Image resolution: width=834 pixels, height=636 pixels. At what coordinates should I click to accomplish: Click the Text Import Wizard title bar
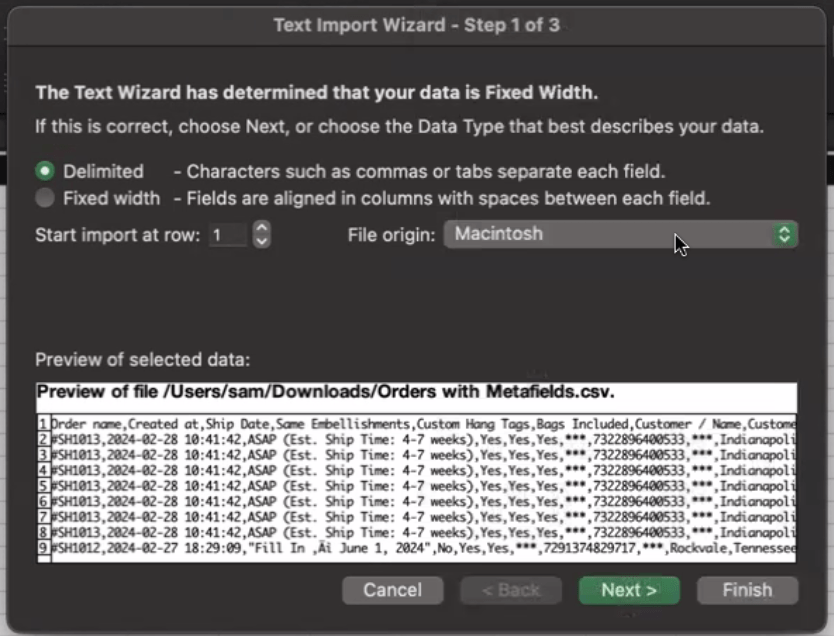click(417, 25)
